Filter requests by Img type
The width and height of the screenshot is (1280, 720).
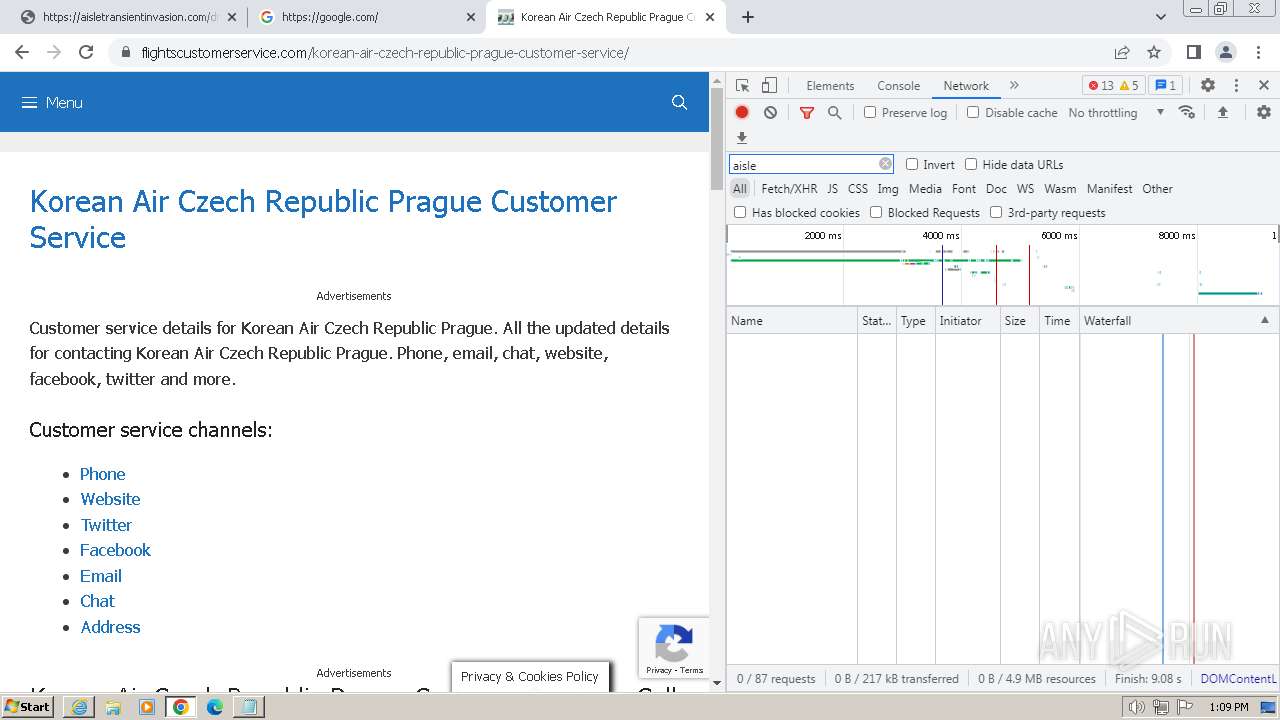point(888,188)
